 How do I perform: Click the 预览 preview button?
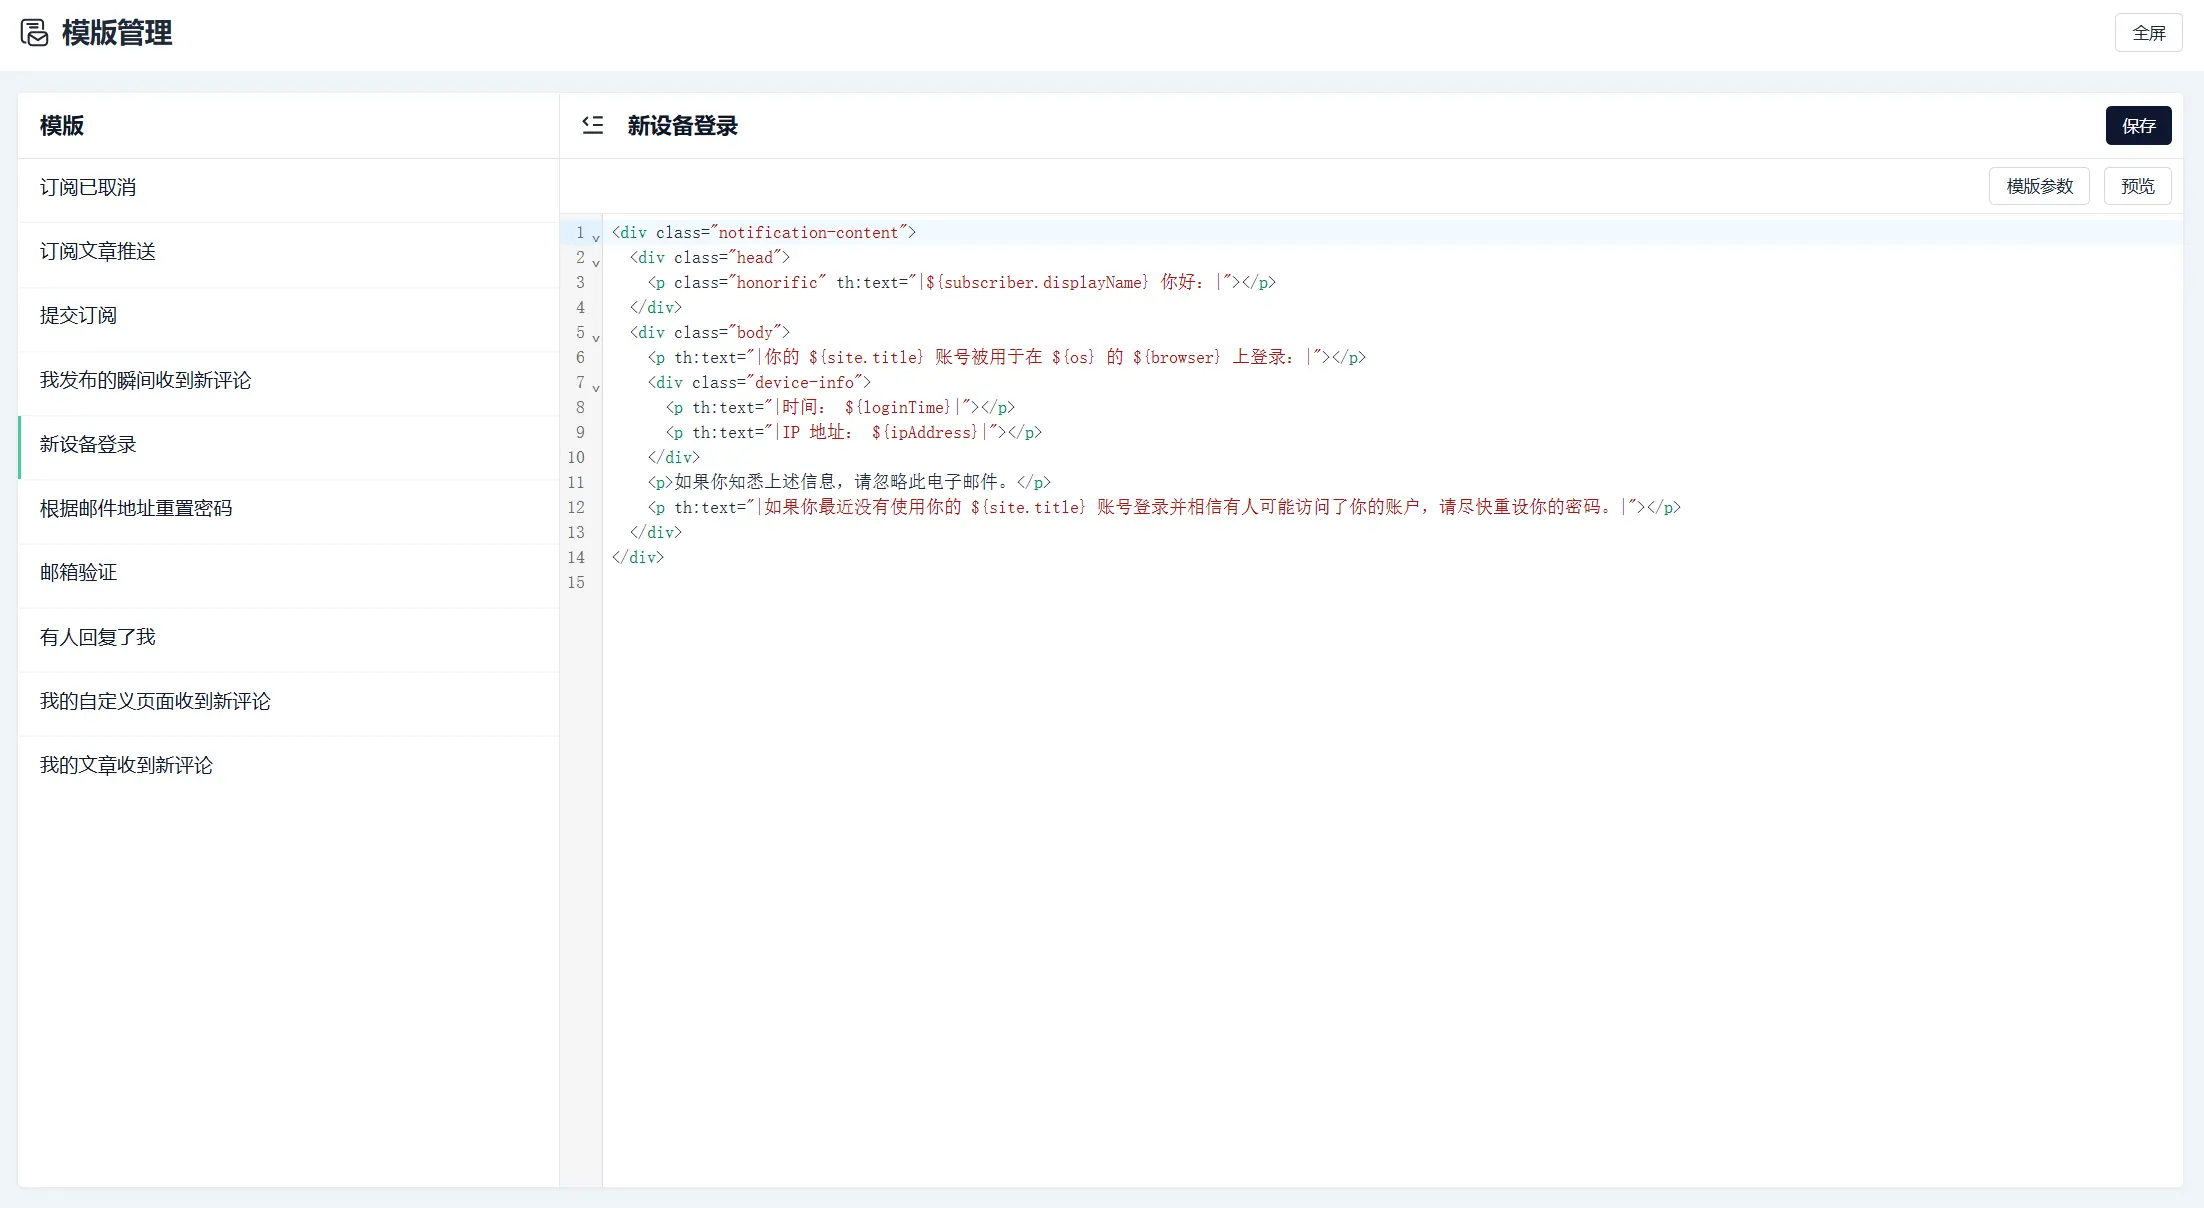(2137, 186)
